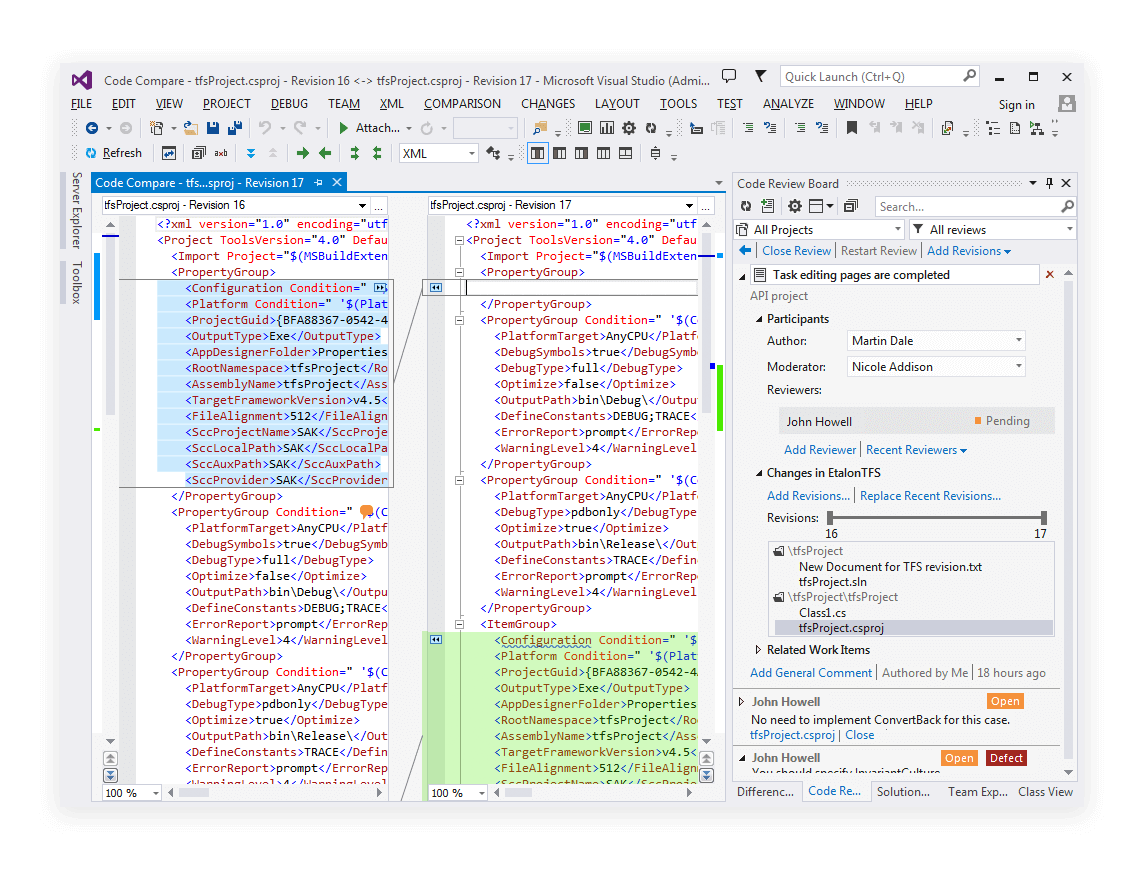Click the Find in Files icon
The width and height of the screenshot is (1143, 883).
[x=539, y=128]
